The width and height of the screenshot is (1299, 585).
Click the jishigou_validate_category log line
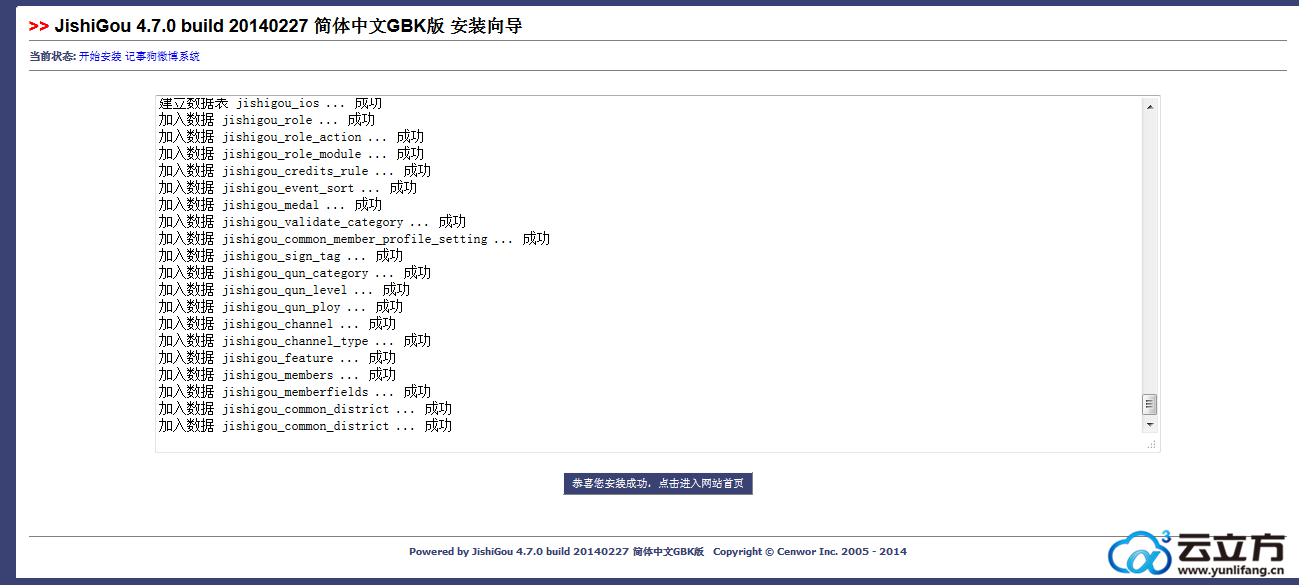(x=312, y=222)
